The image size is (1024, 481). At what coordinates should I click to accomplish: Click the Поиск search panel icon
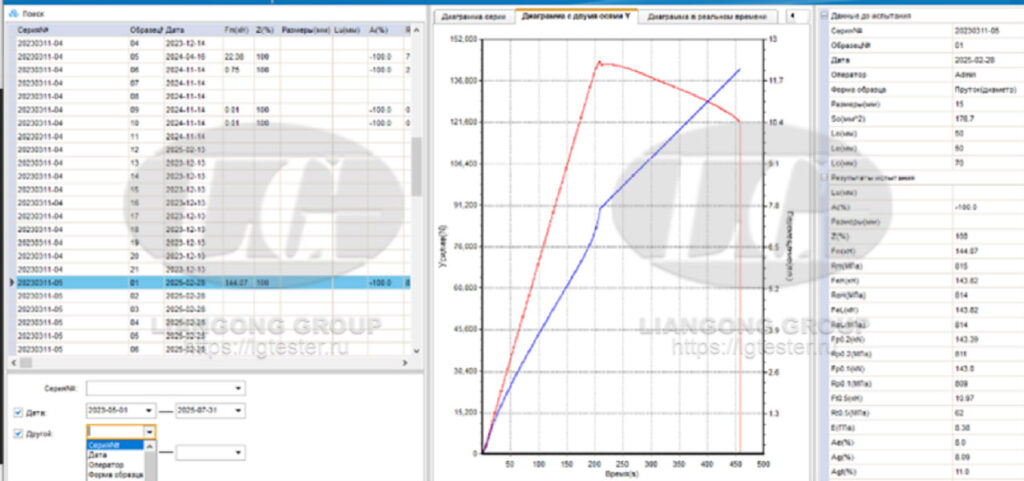[x=13, y=14]
